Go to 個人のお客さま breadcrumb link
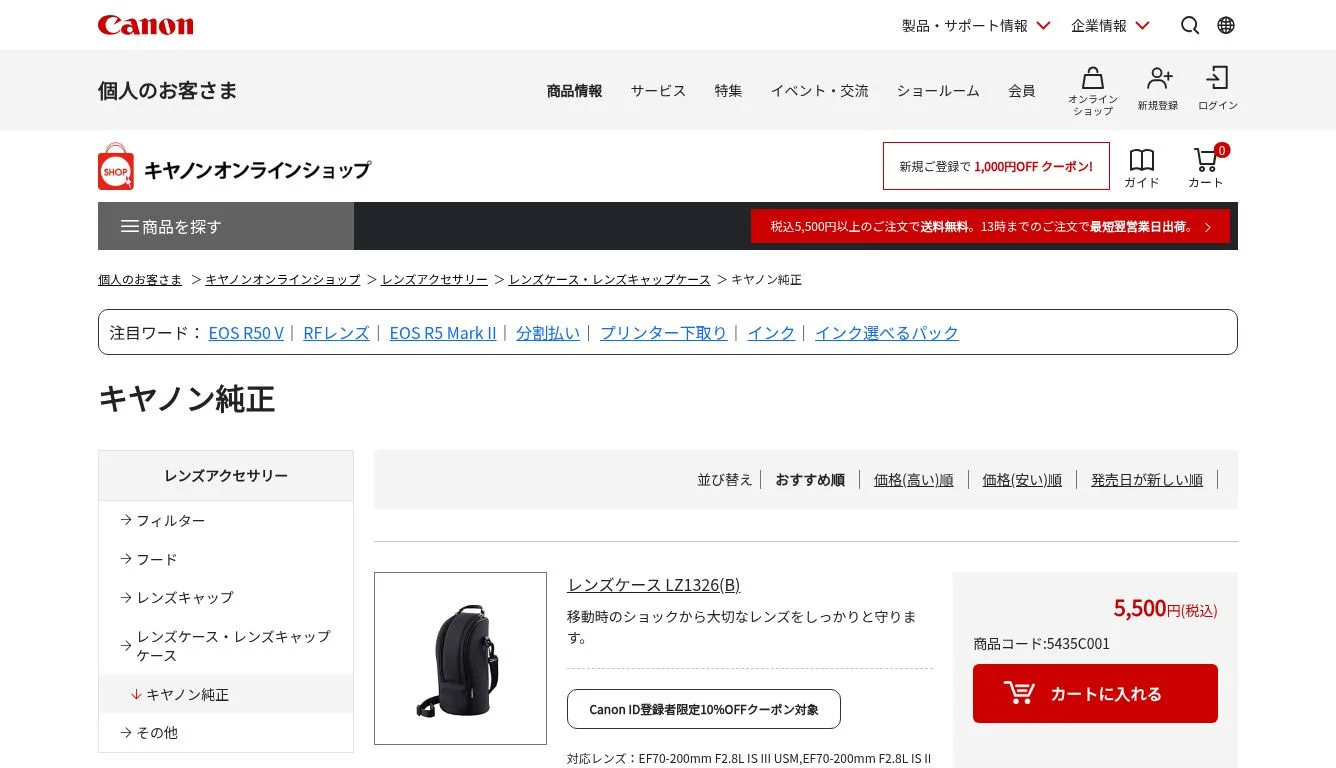Viewport: 1336px width, 768px height. point(140,279)
